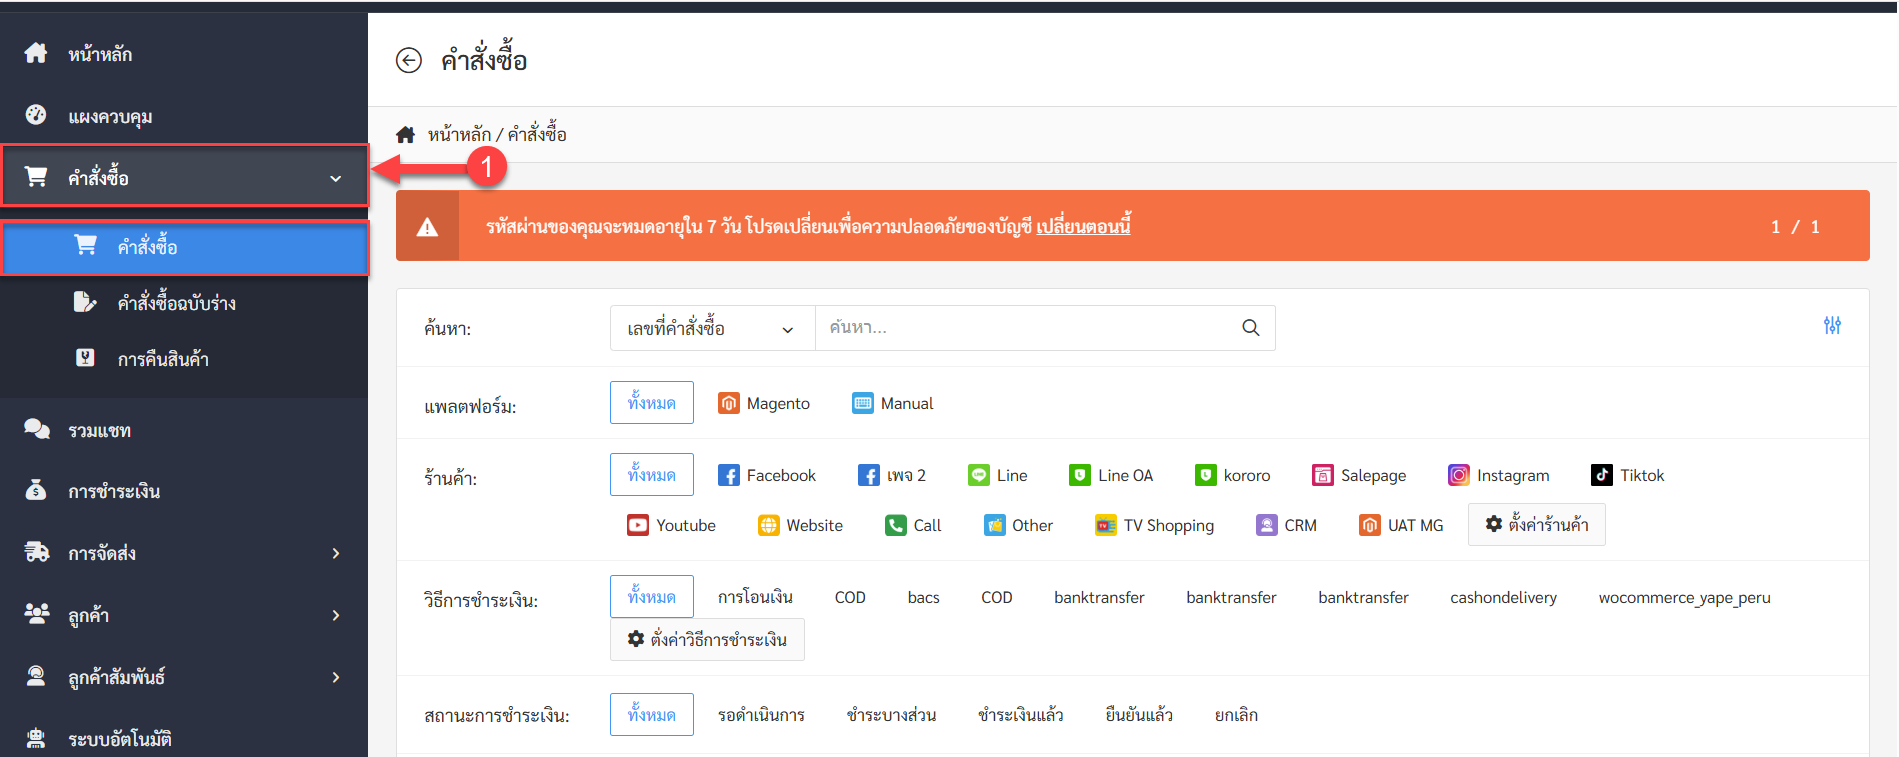Click the back arrow beside the page title
Image resolution: width=1899 pixels, height=757 pixels.
click(x=408, y=61)
